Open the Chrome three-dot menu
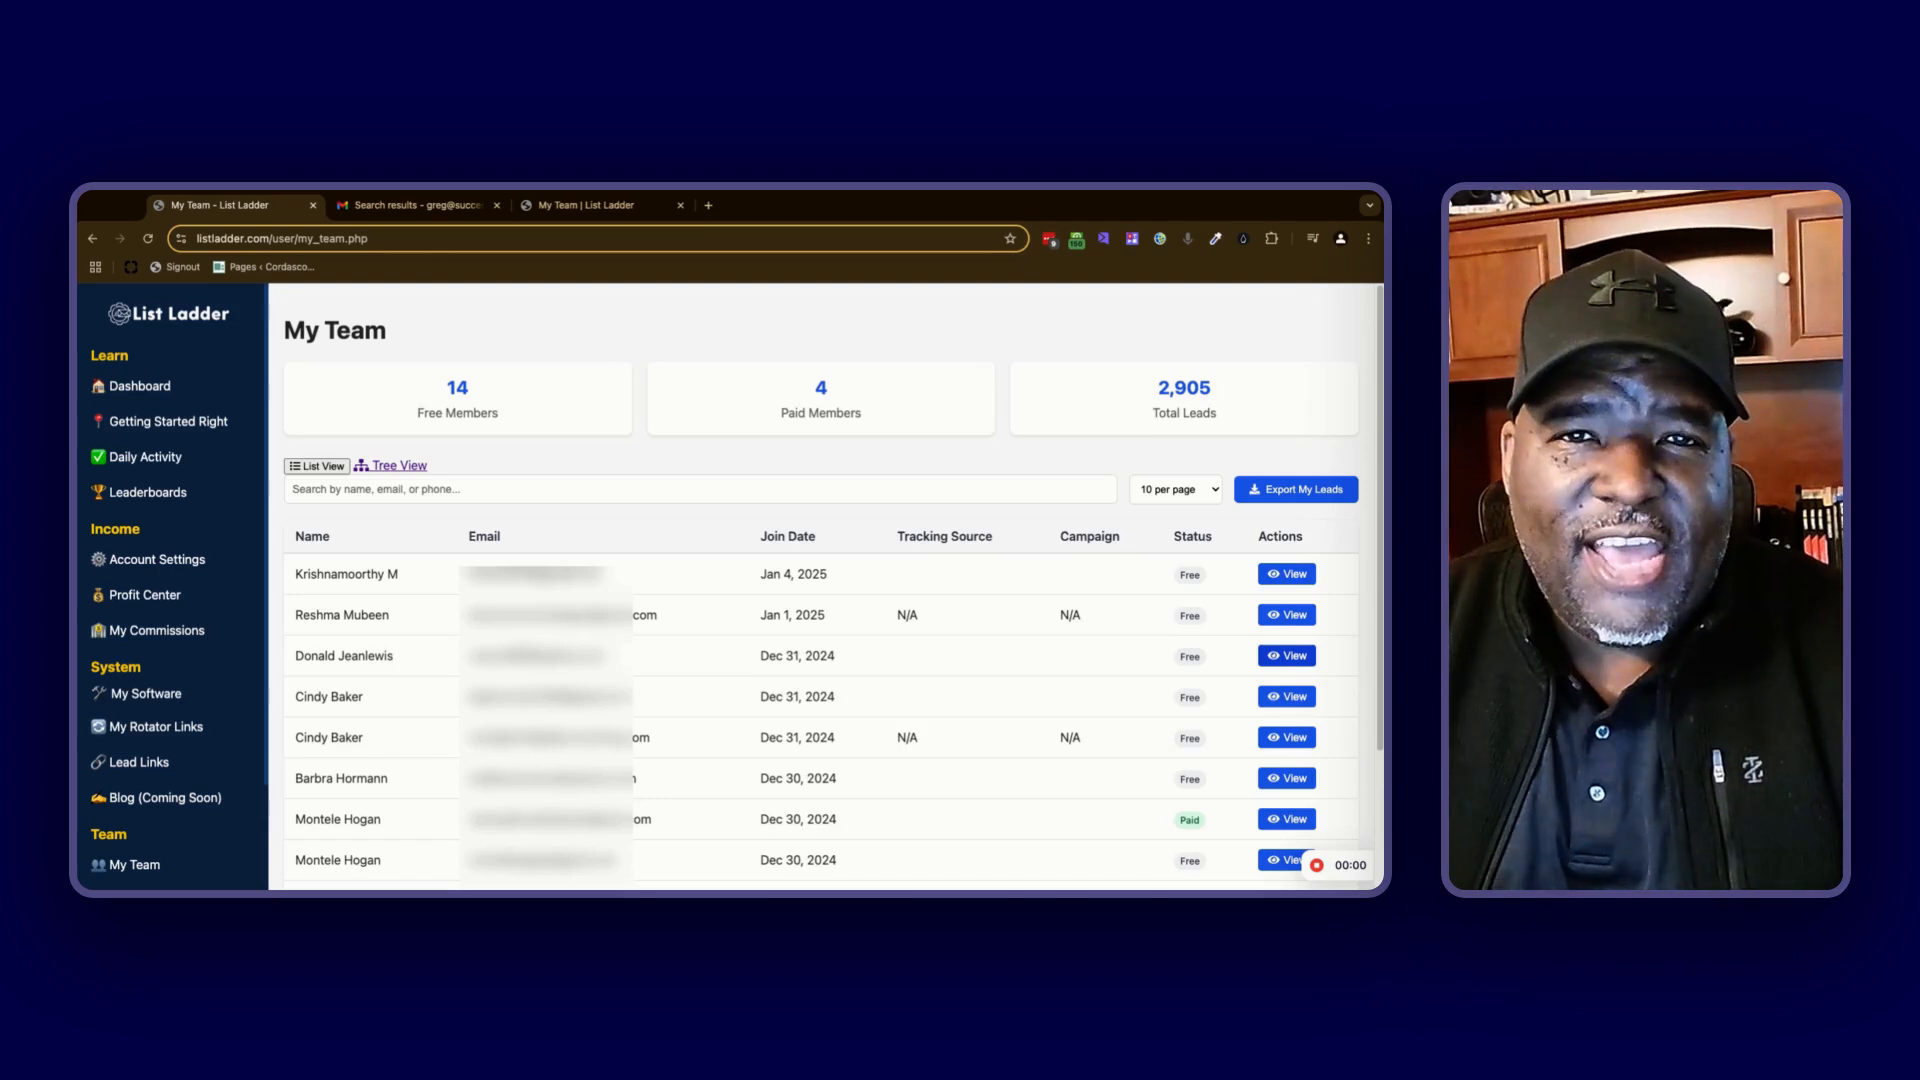The height and width of the screenshot is (1080, 1920). click(1368, 239)
